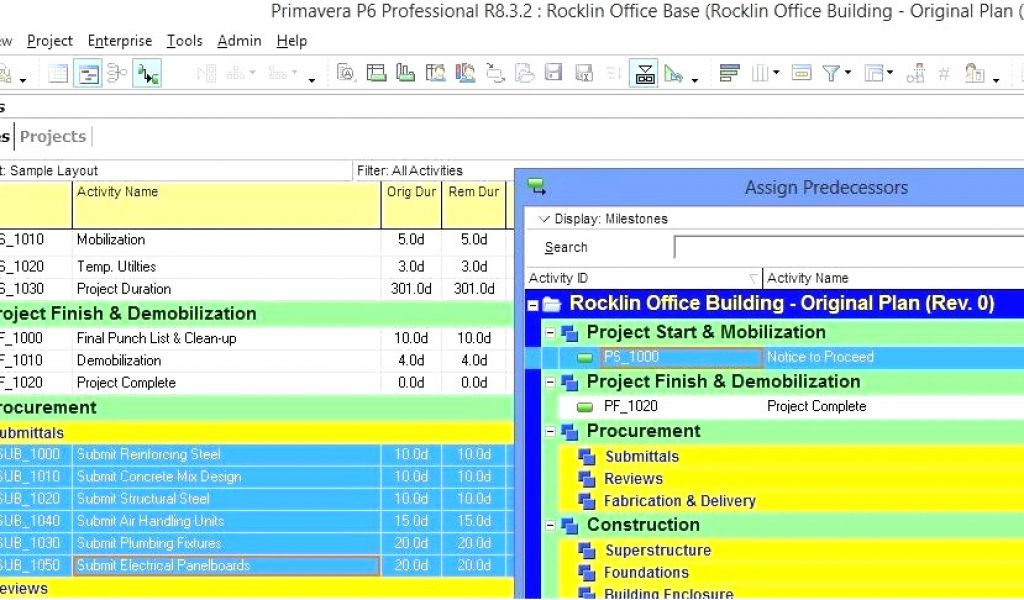The height and width of the screenshot is (600, 1024).
Task: Click the Gantt chart view icon
Action: click(87, 73)
